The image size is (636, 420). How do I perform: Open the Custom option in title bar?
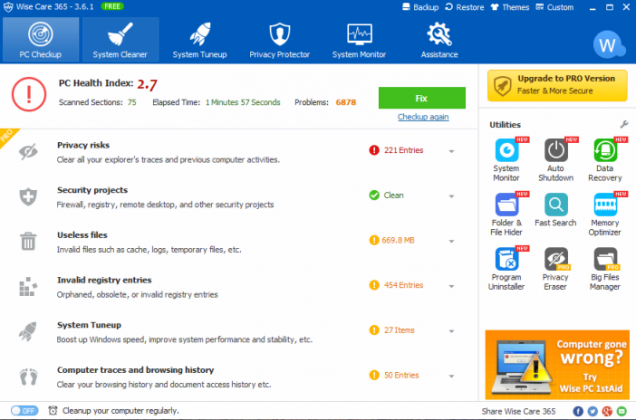coord(554,7)
